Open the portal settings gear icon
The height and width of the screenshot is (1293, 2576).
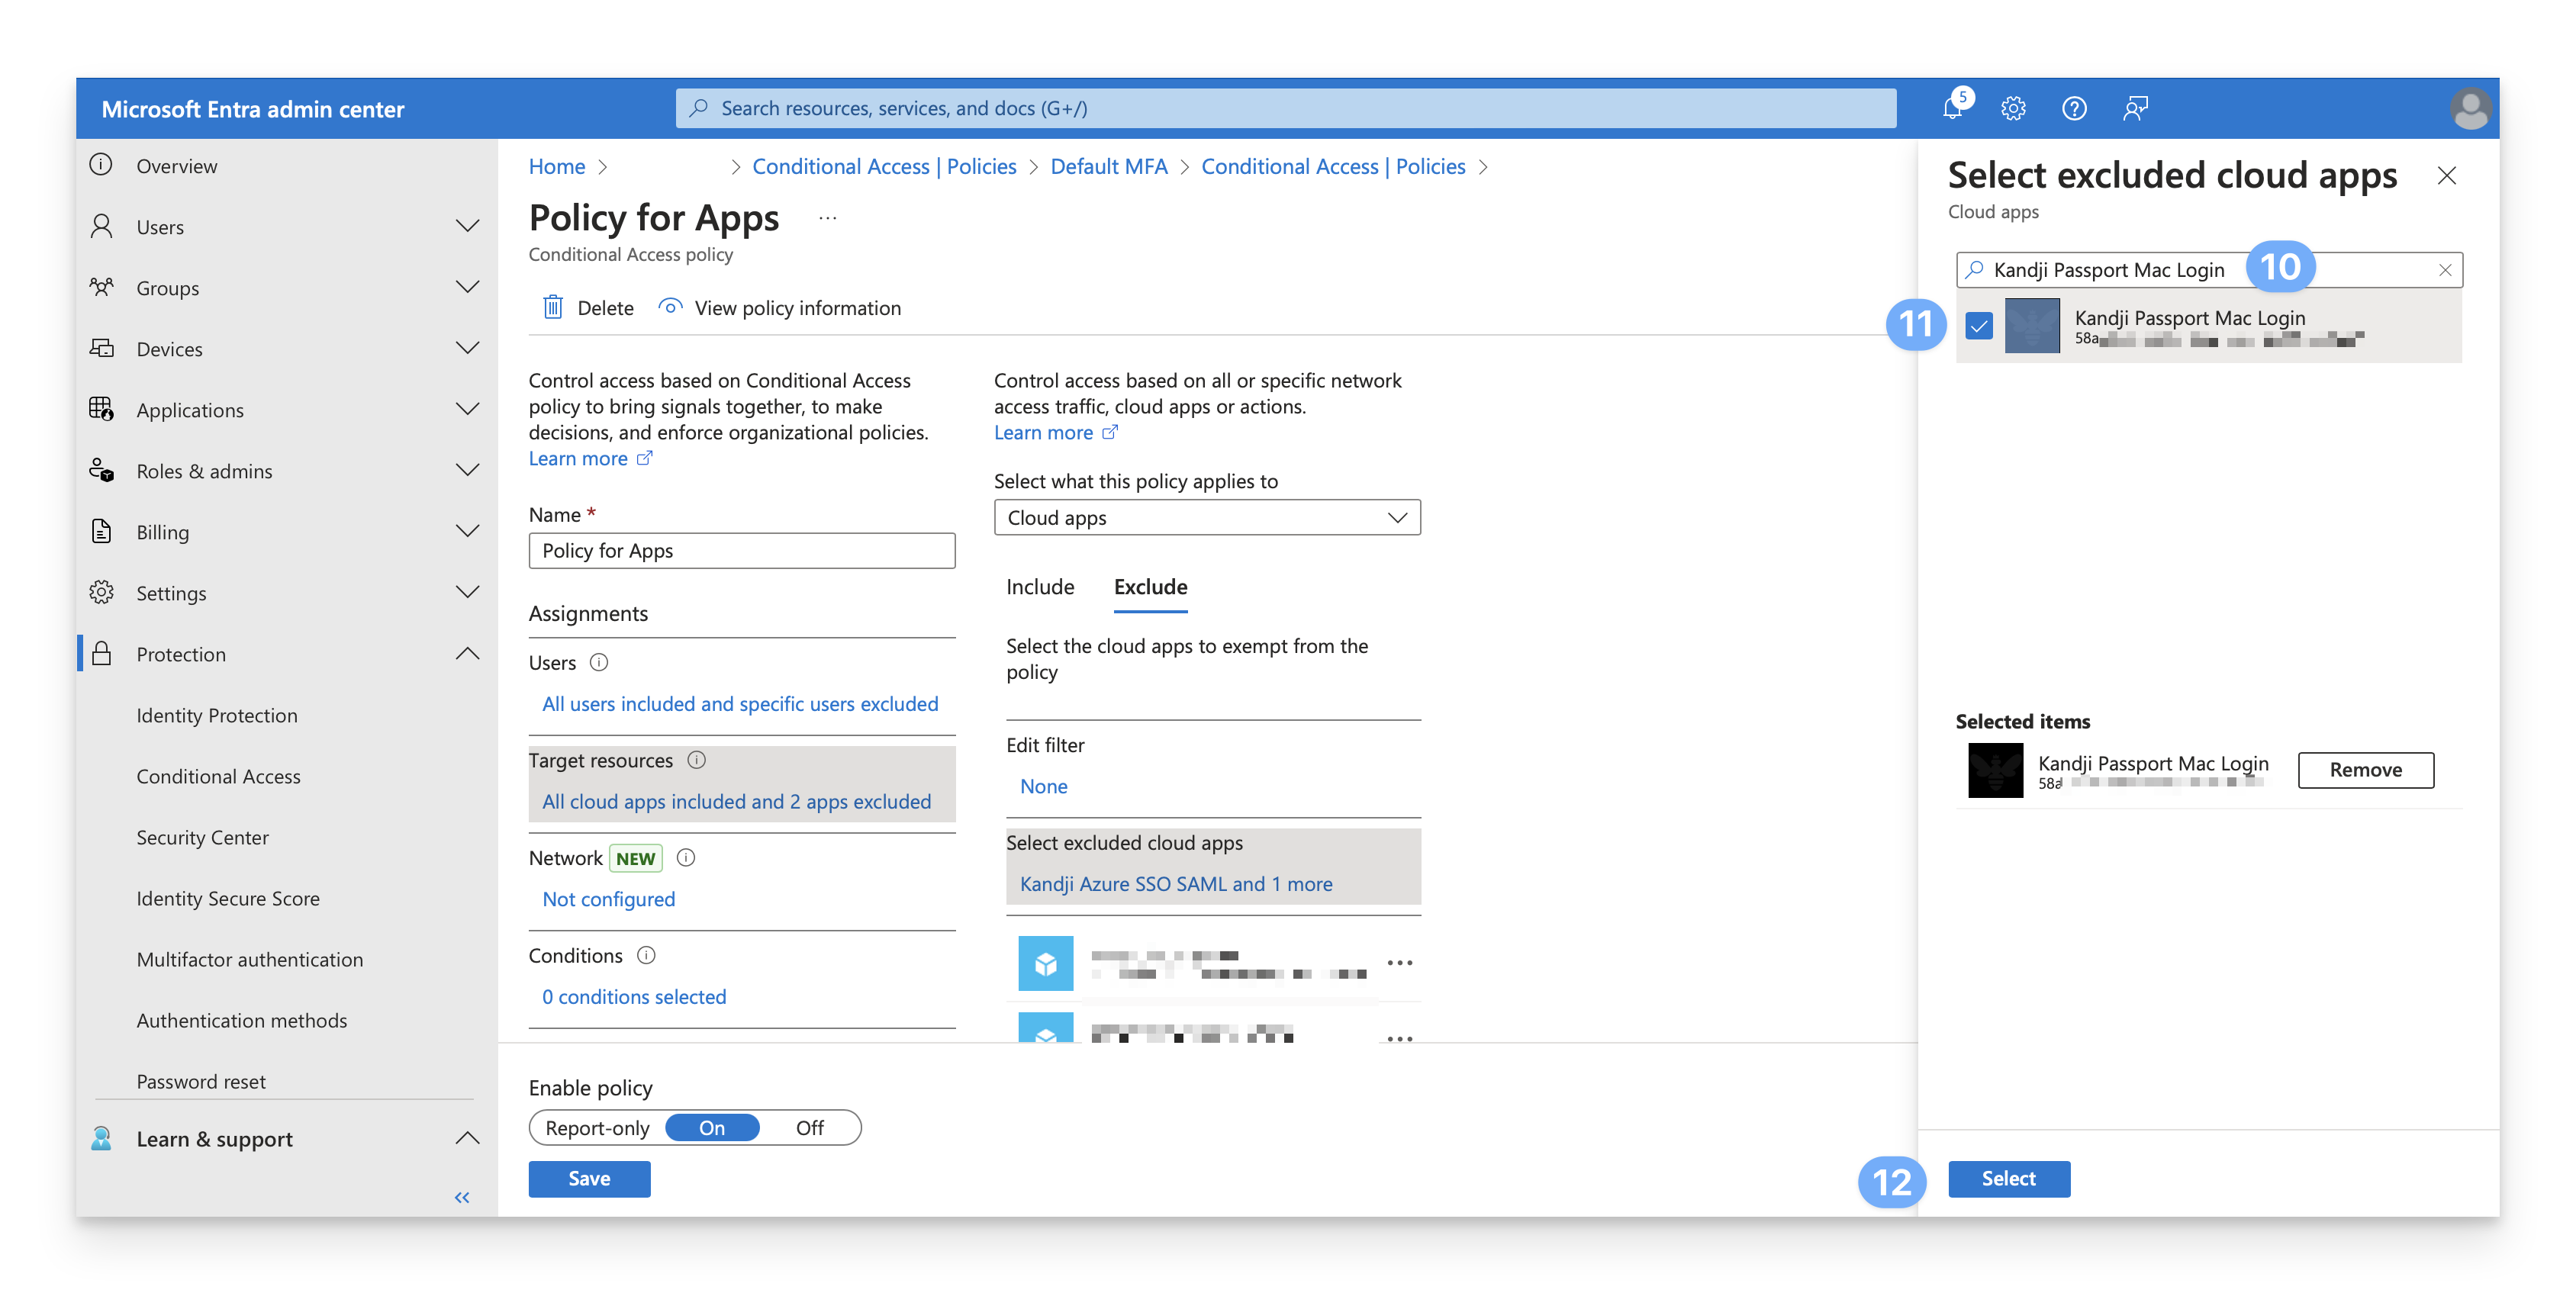(2013, 108)
